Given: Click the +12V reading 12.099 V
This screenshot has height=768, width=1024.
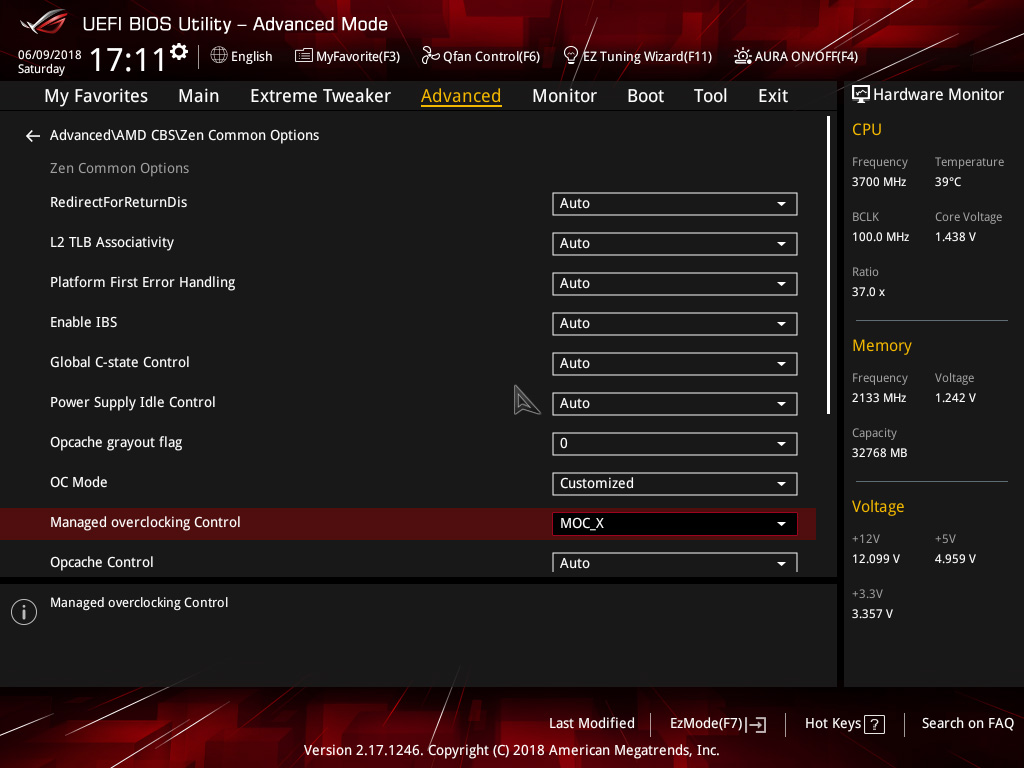Looking at the screenshot, I should (875, 559).
